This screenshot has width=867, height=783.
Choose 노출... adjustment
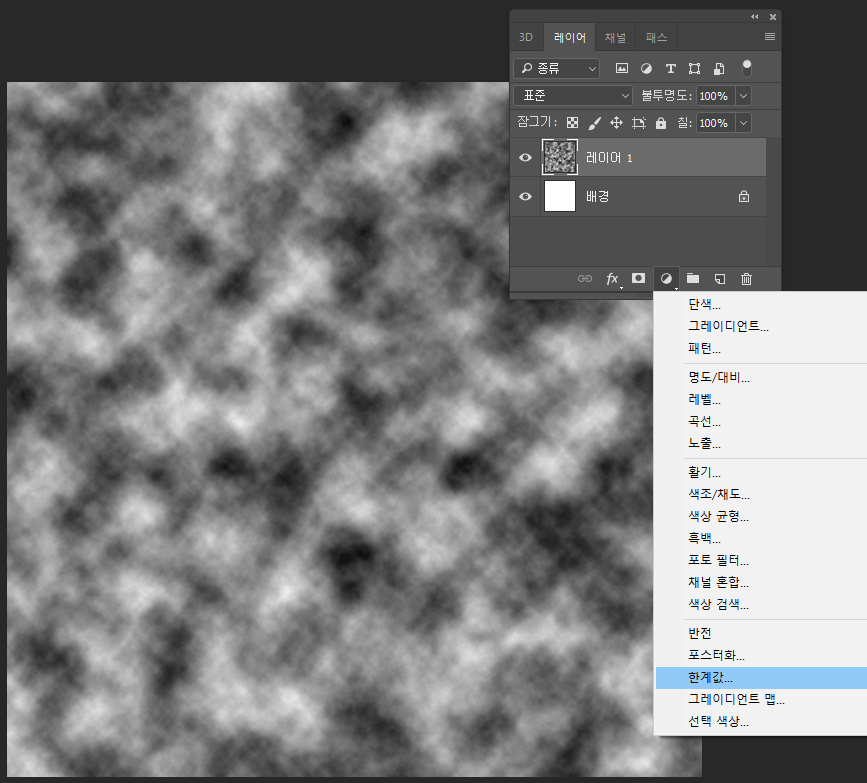click(x=760, y=443)
